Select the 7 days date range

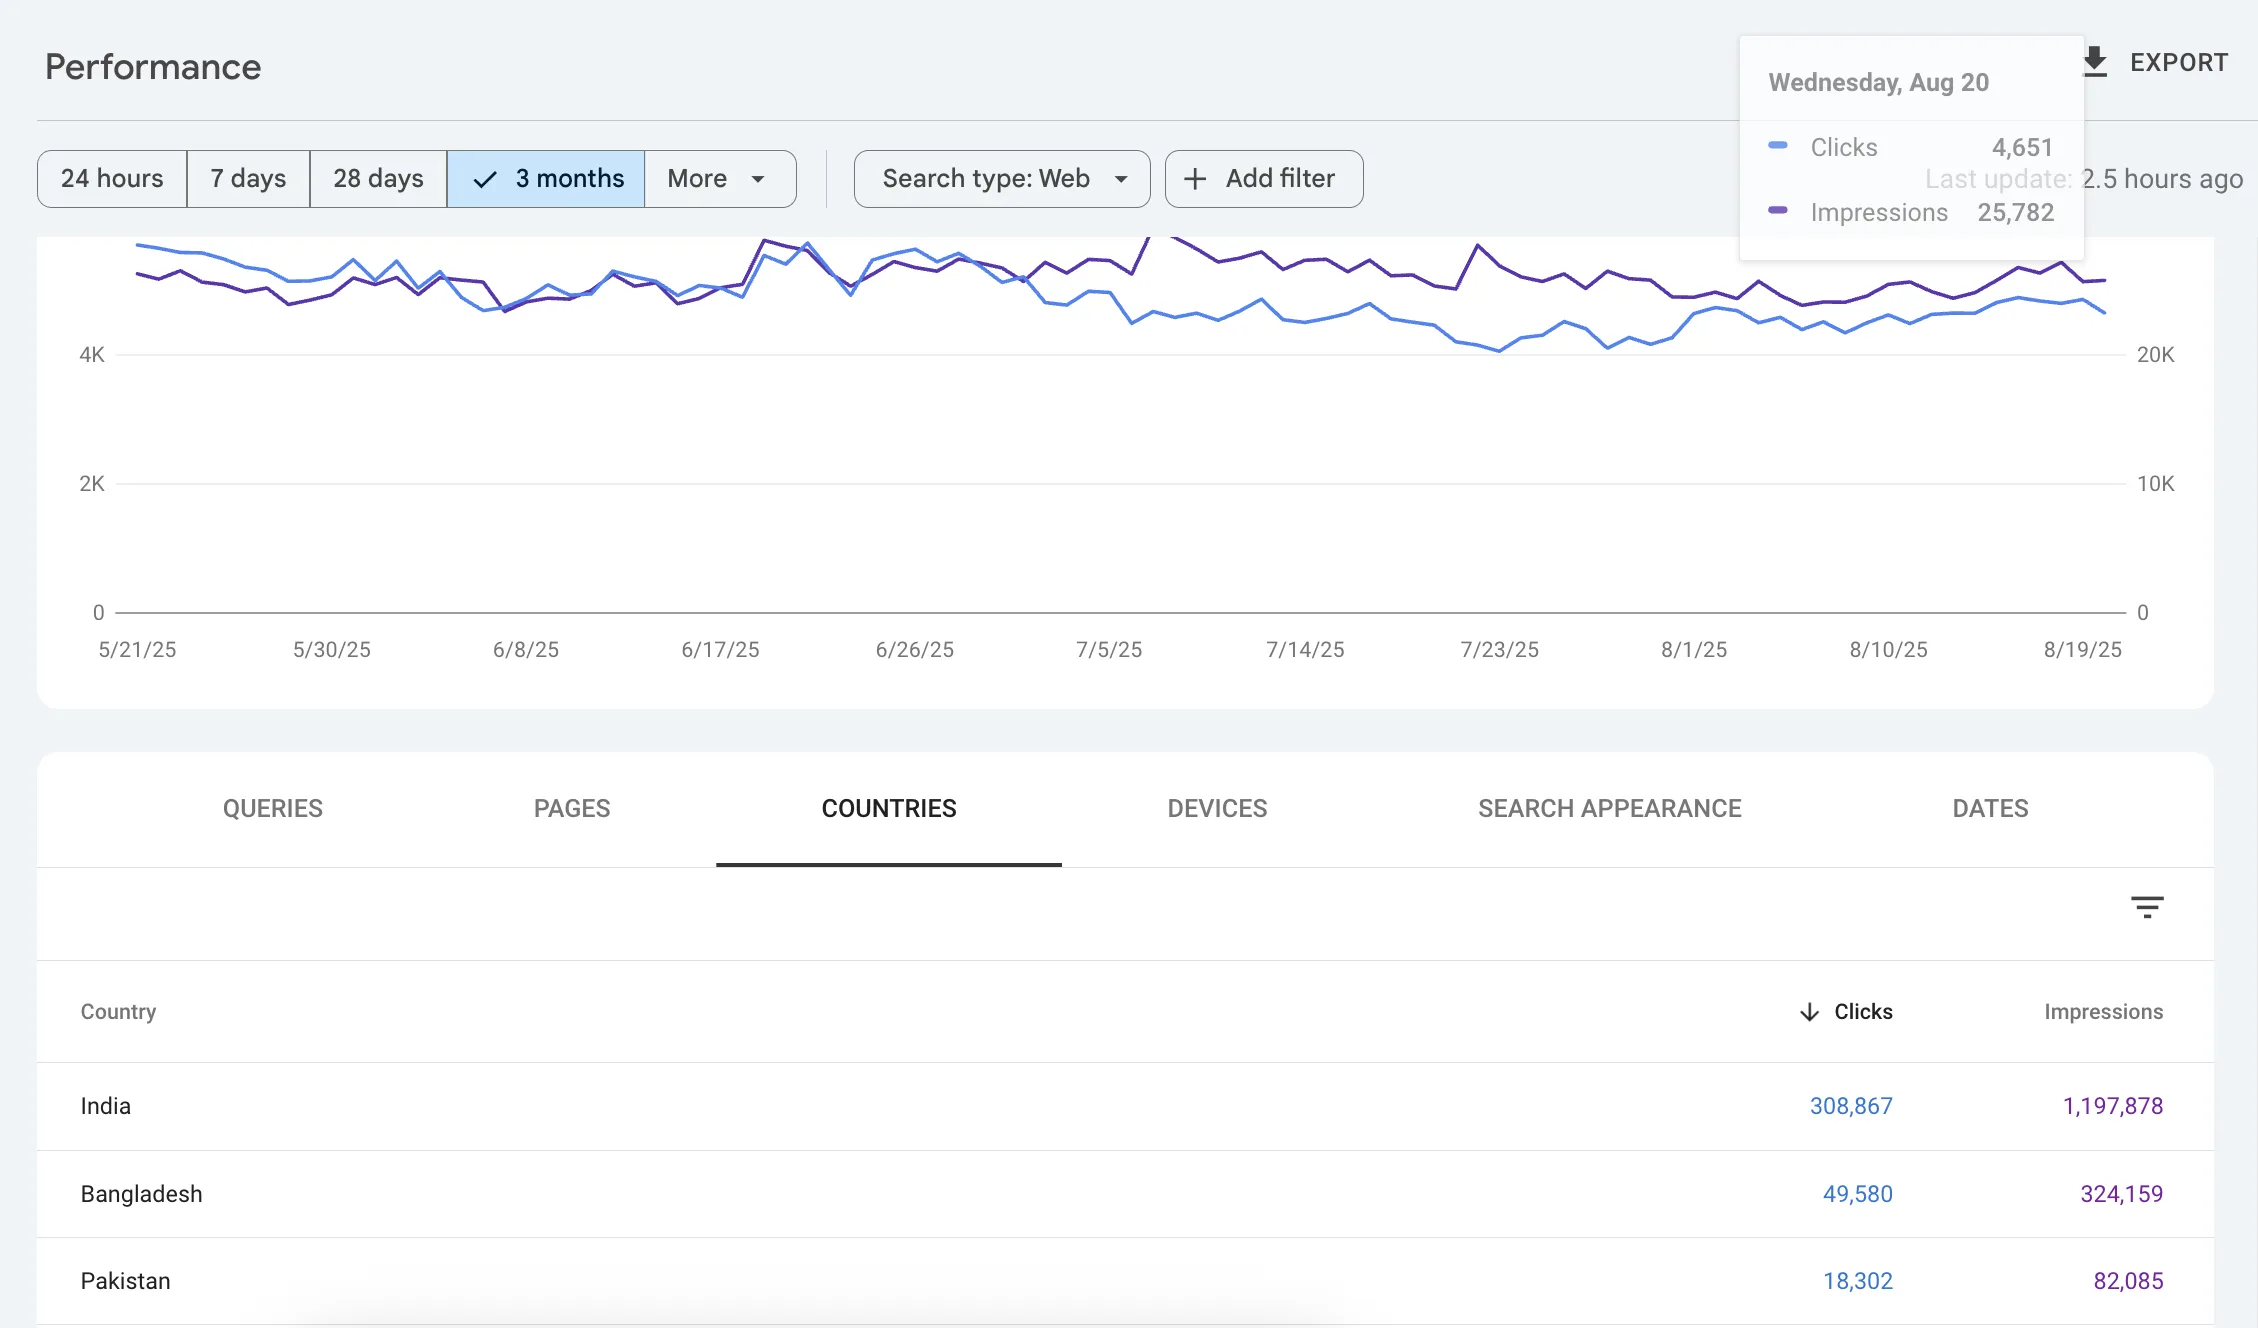248,179
